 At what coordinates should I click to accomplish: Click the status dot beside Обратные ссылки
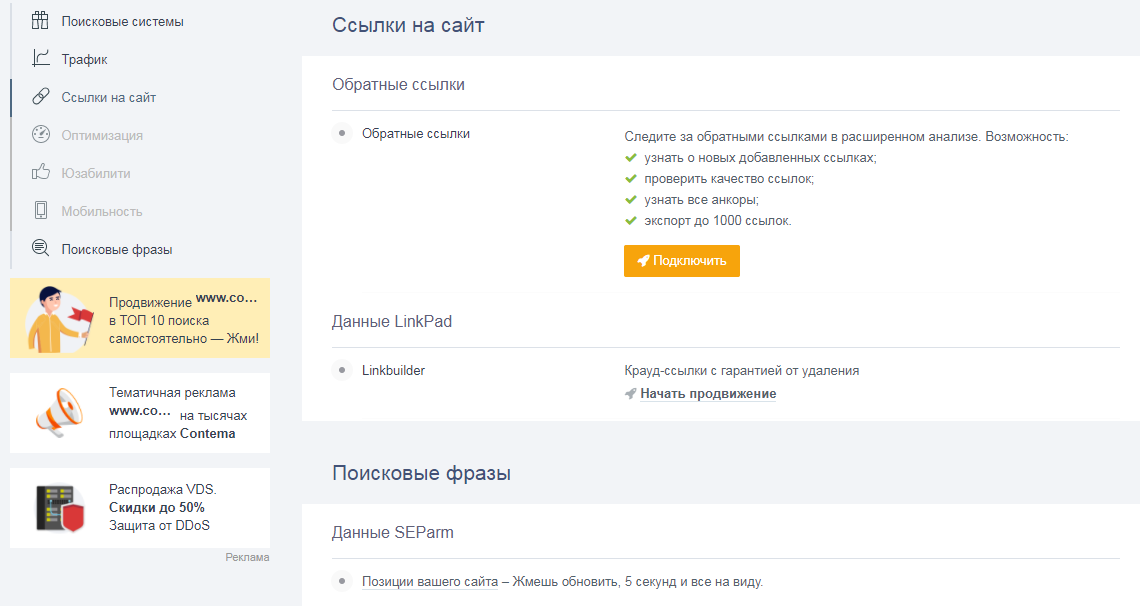(342, 133)
